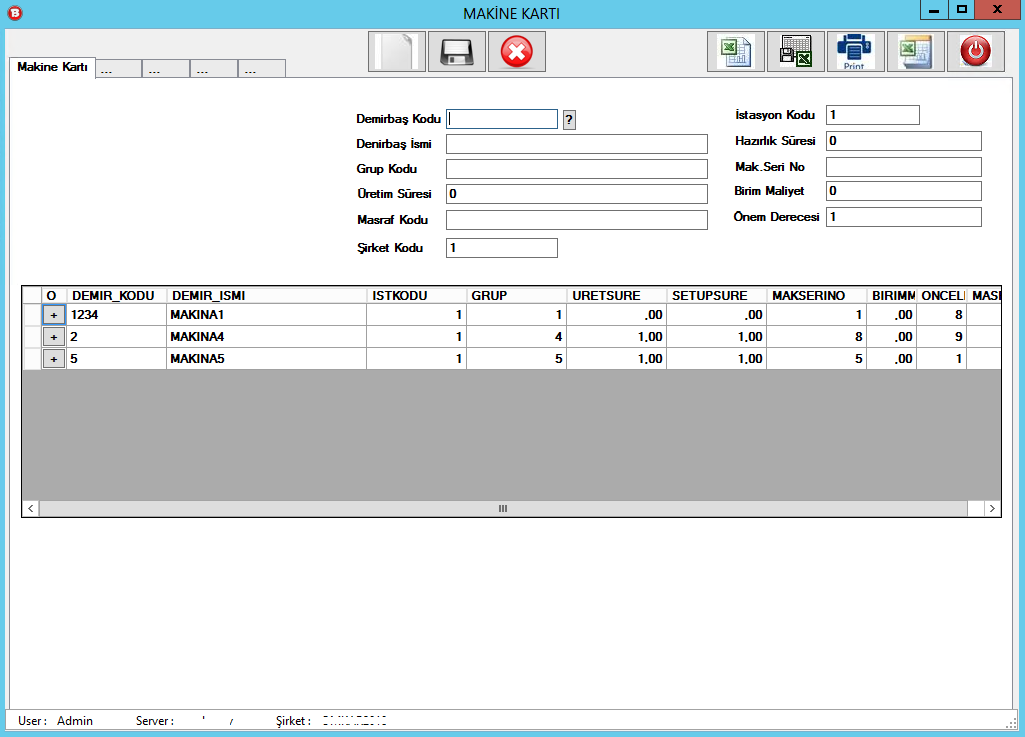Image resolution: width=1025 pixels, height=737 pixels.
Task: Select the first blank tab after Makine Kartı
Action: pos(117,69)
